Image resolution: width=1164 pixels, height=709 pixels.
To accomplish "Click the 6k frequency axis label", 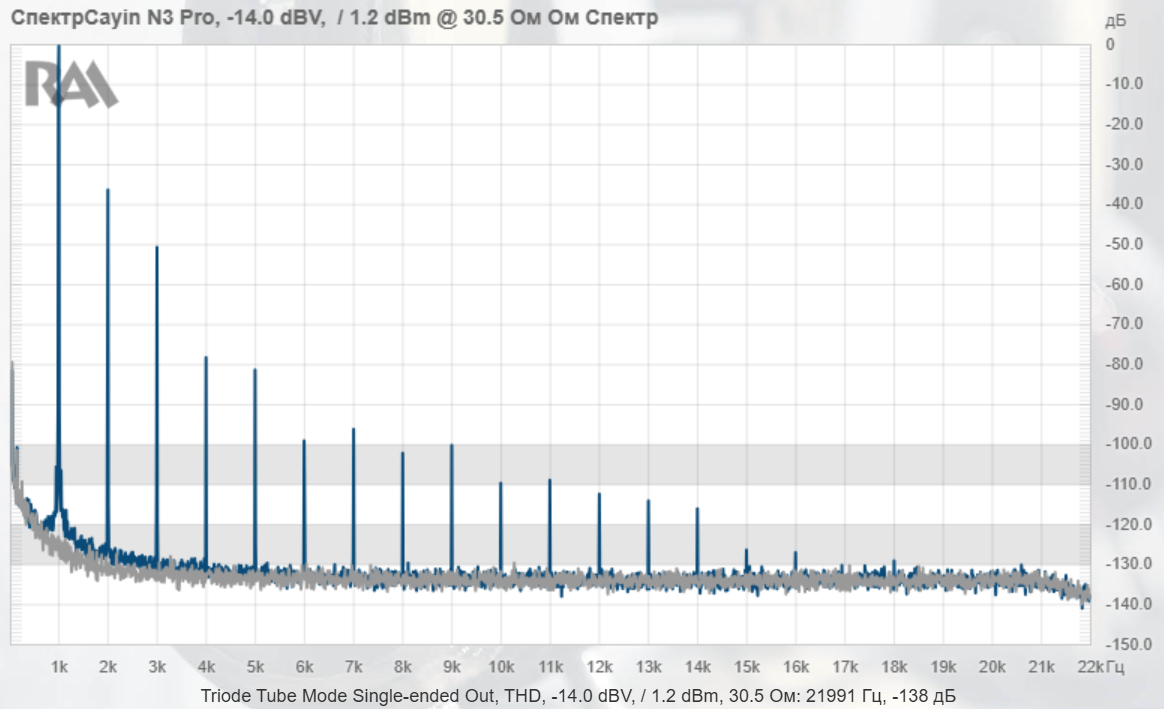I will coord(304,667).
